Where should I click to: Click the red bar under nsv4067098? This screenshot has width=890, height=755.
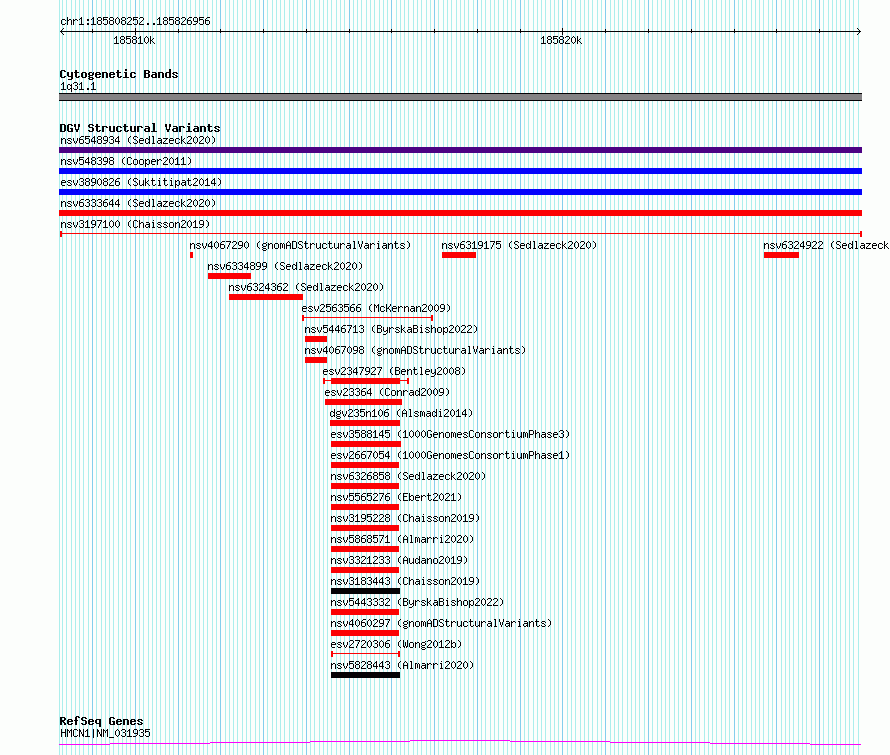coord(316,360)
